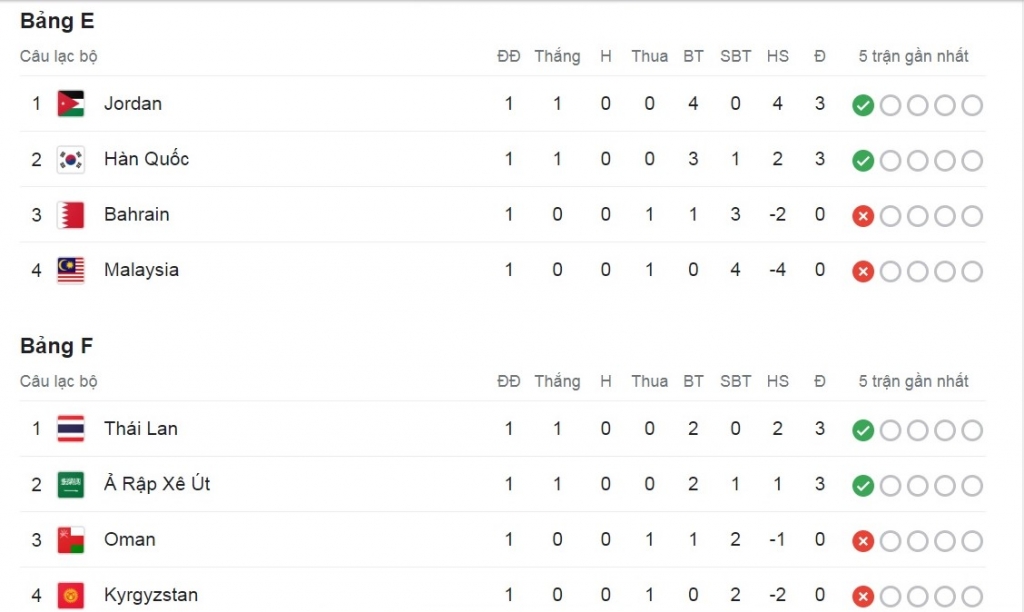Open the Malaysia team link
This screenshot has height=612, width=1024.
pos(141,270)
